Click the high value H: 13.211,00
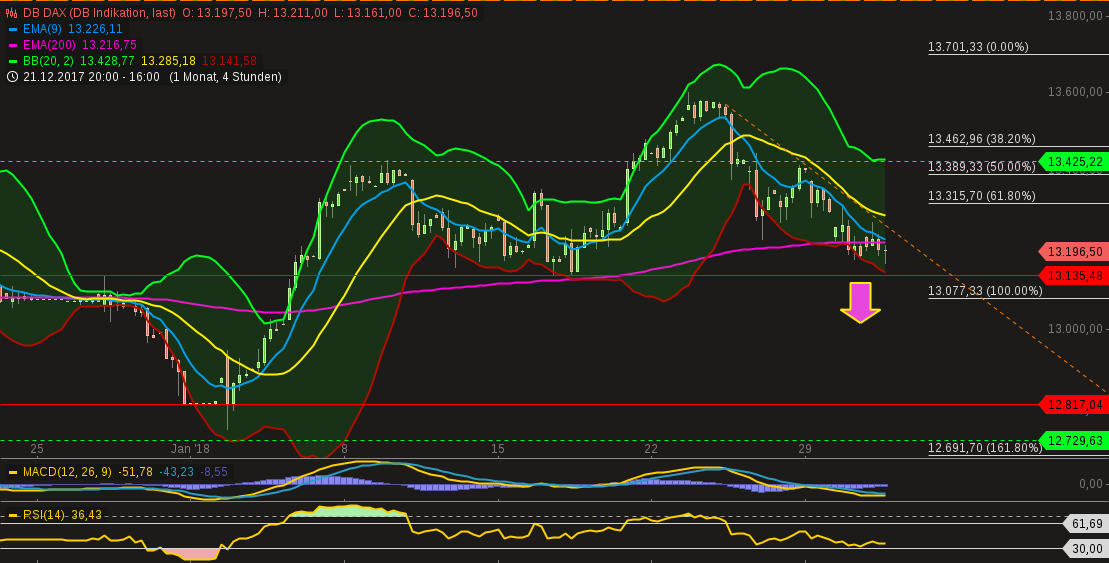 point(292,13)
